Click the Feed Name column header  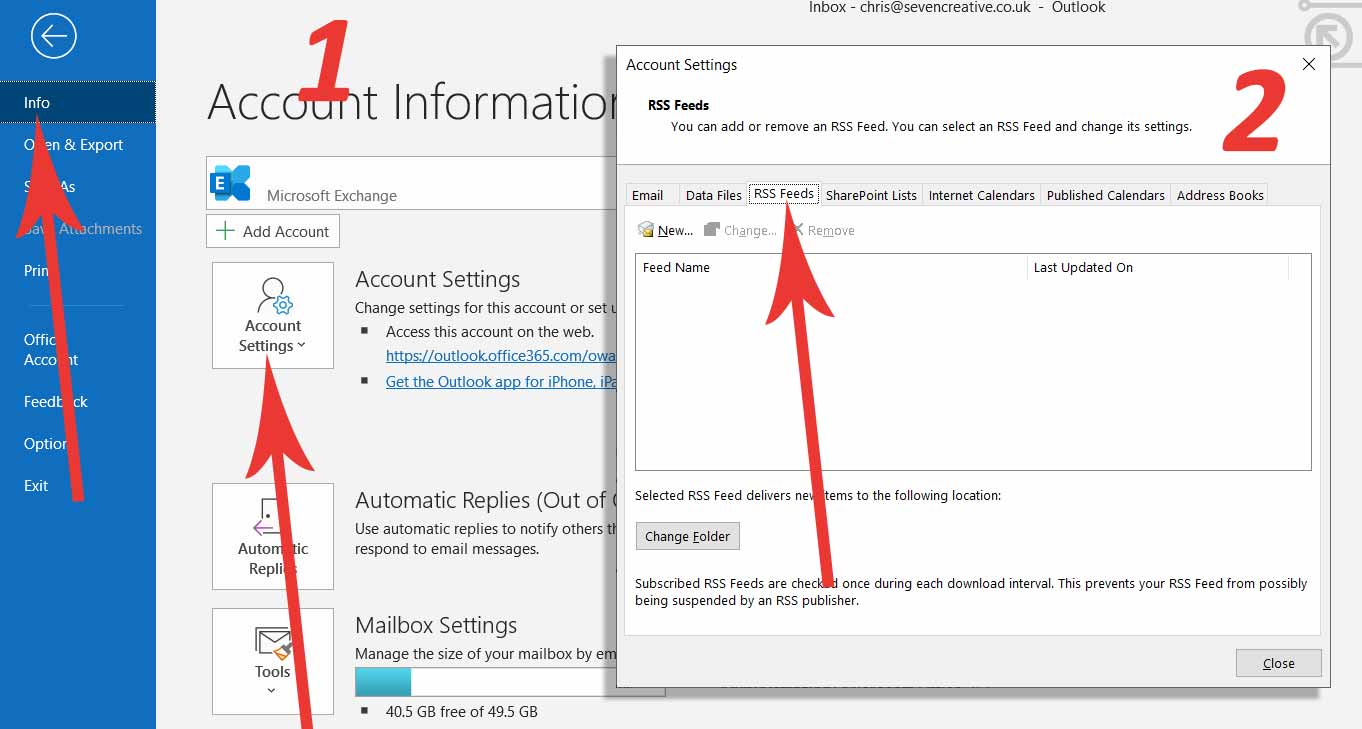[x=831, y=267]
